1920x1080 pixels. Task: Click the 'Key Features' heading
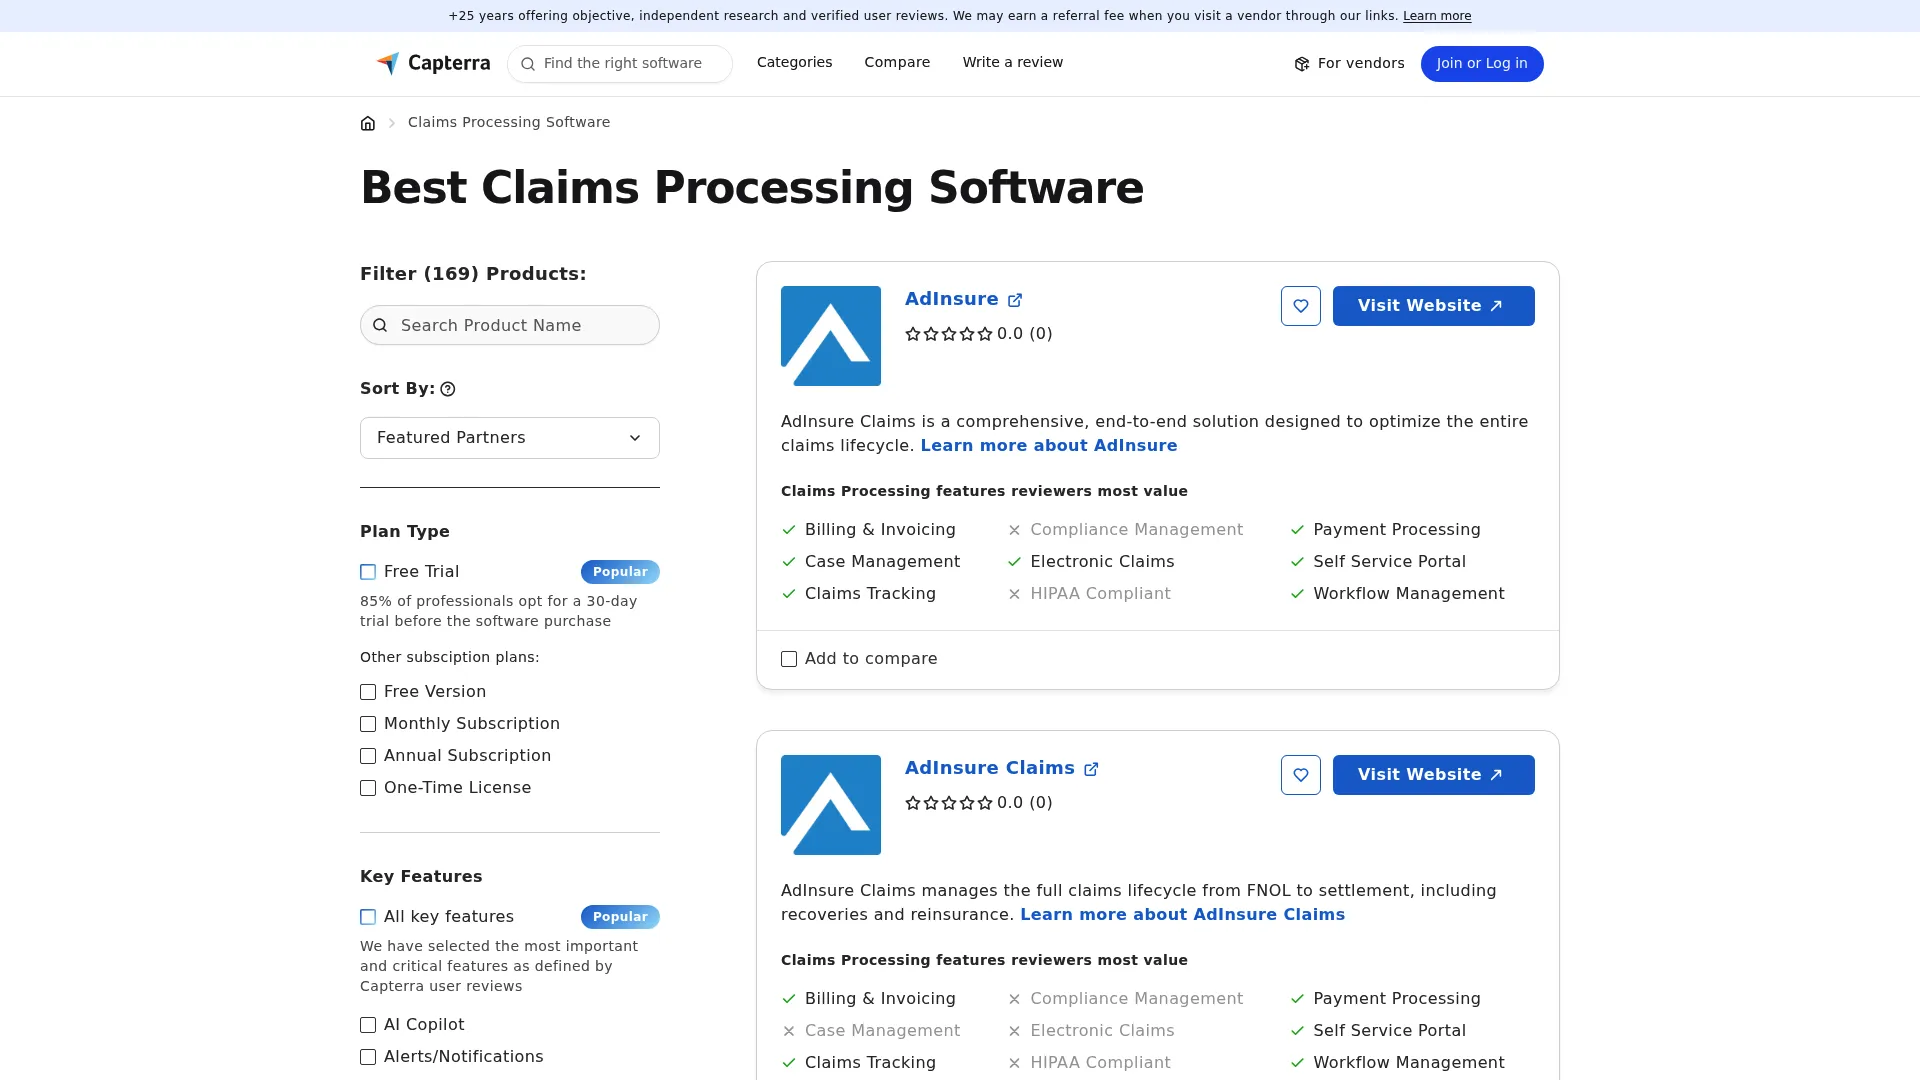(x=421, y=877)
